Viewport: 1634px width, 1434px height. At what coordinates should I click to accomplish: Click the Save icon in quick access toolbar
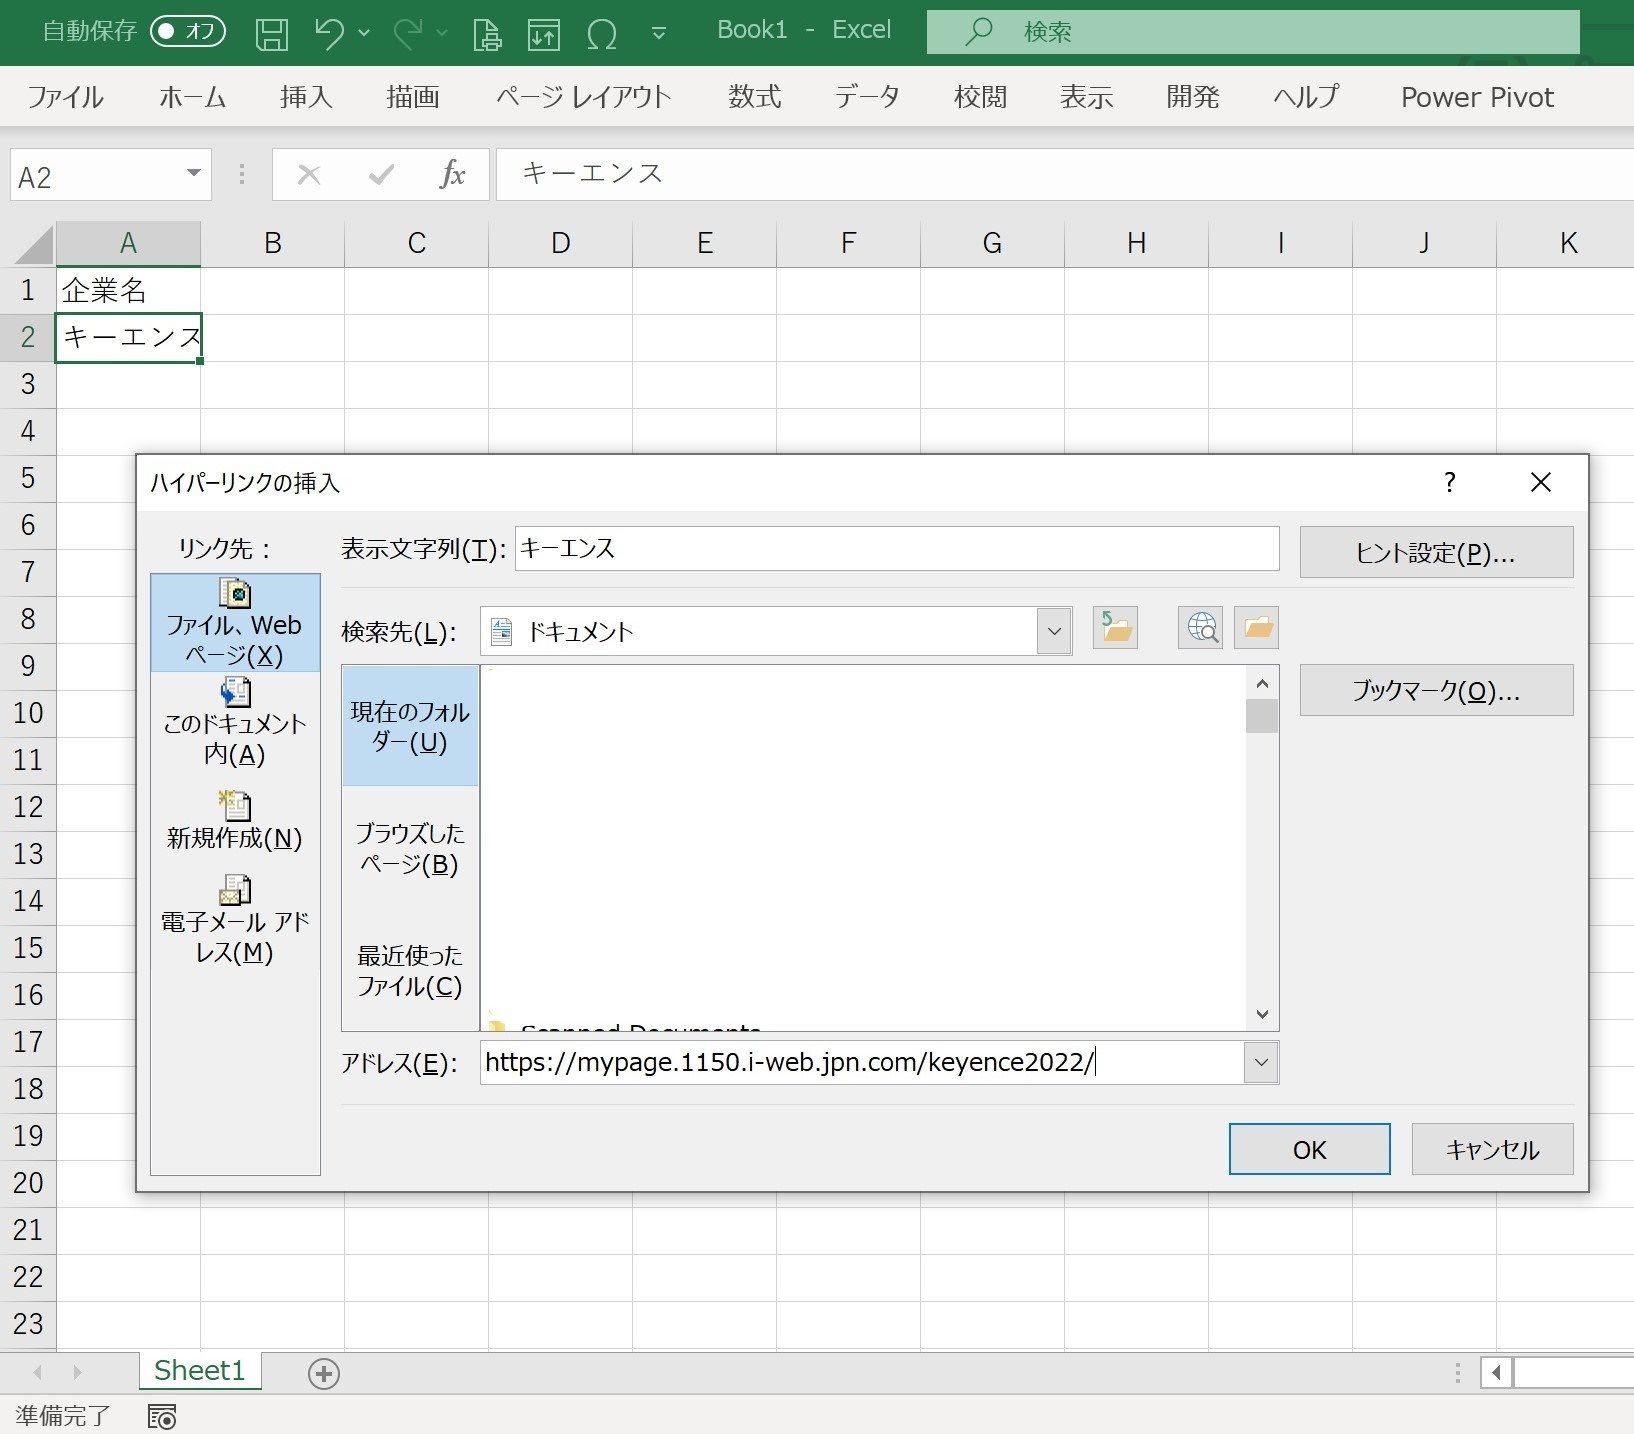click(x=272, y=34)
